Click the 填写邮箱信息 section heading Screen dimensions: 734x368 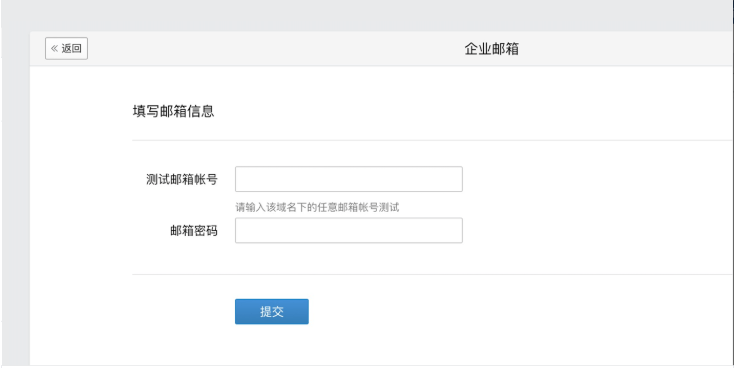tap(173, 111)
